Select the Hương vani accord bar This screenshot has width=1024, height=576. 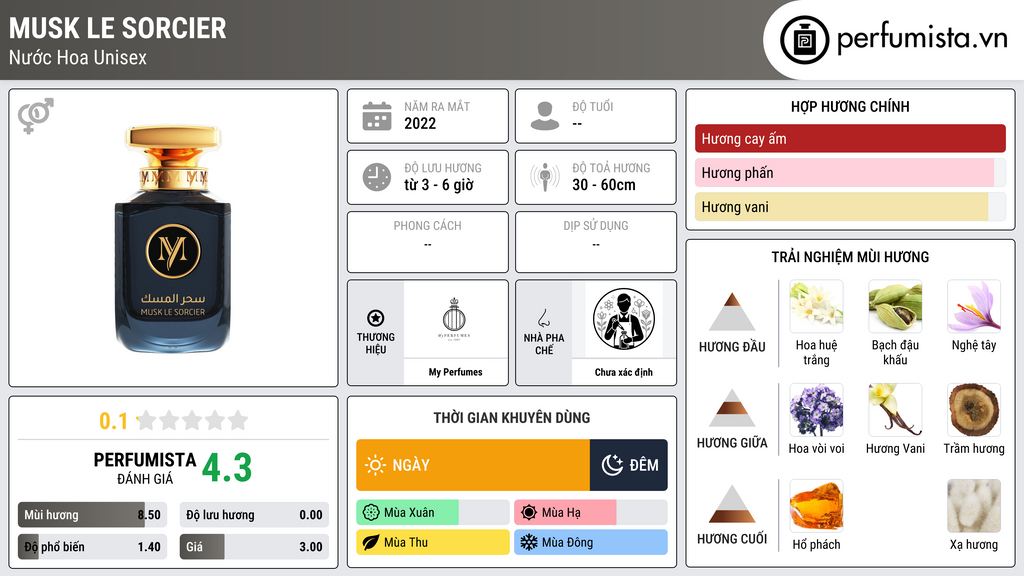tap(850, 206)
